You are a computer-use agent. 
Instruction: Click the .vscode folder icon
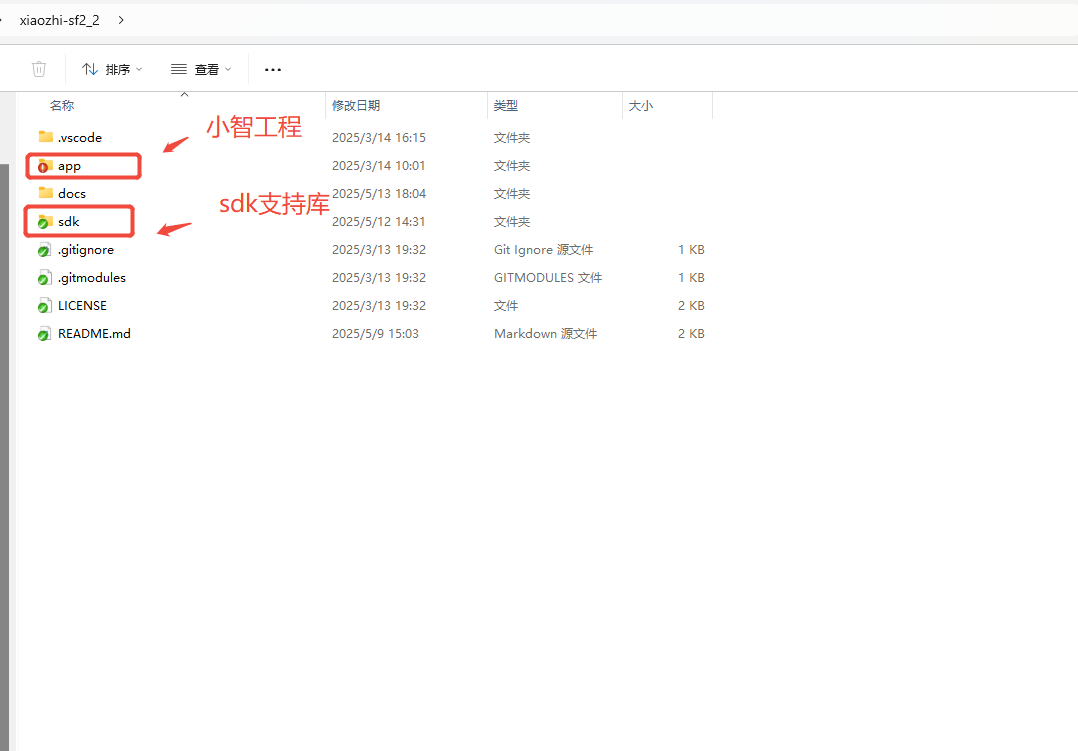tap(45, 137)
